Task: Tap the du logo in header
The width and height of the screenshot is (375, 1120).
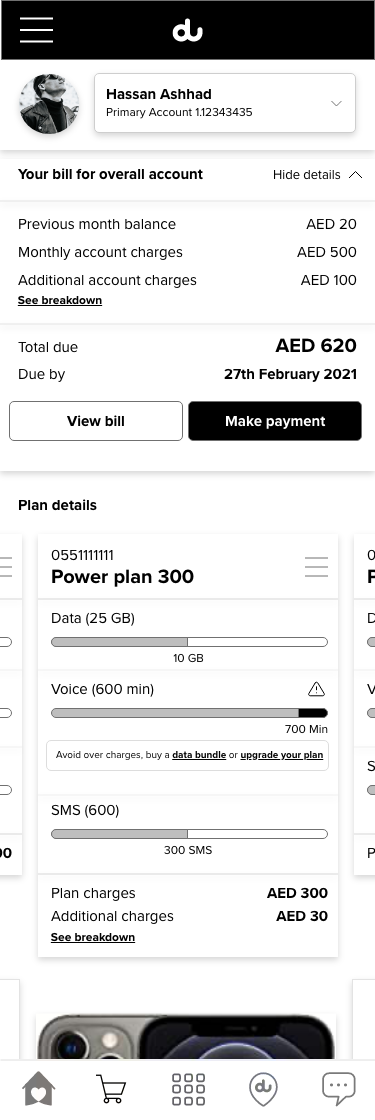Action: coord(187,31)
